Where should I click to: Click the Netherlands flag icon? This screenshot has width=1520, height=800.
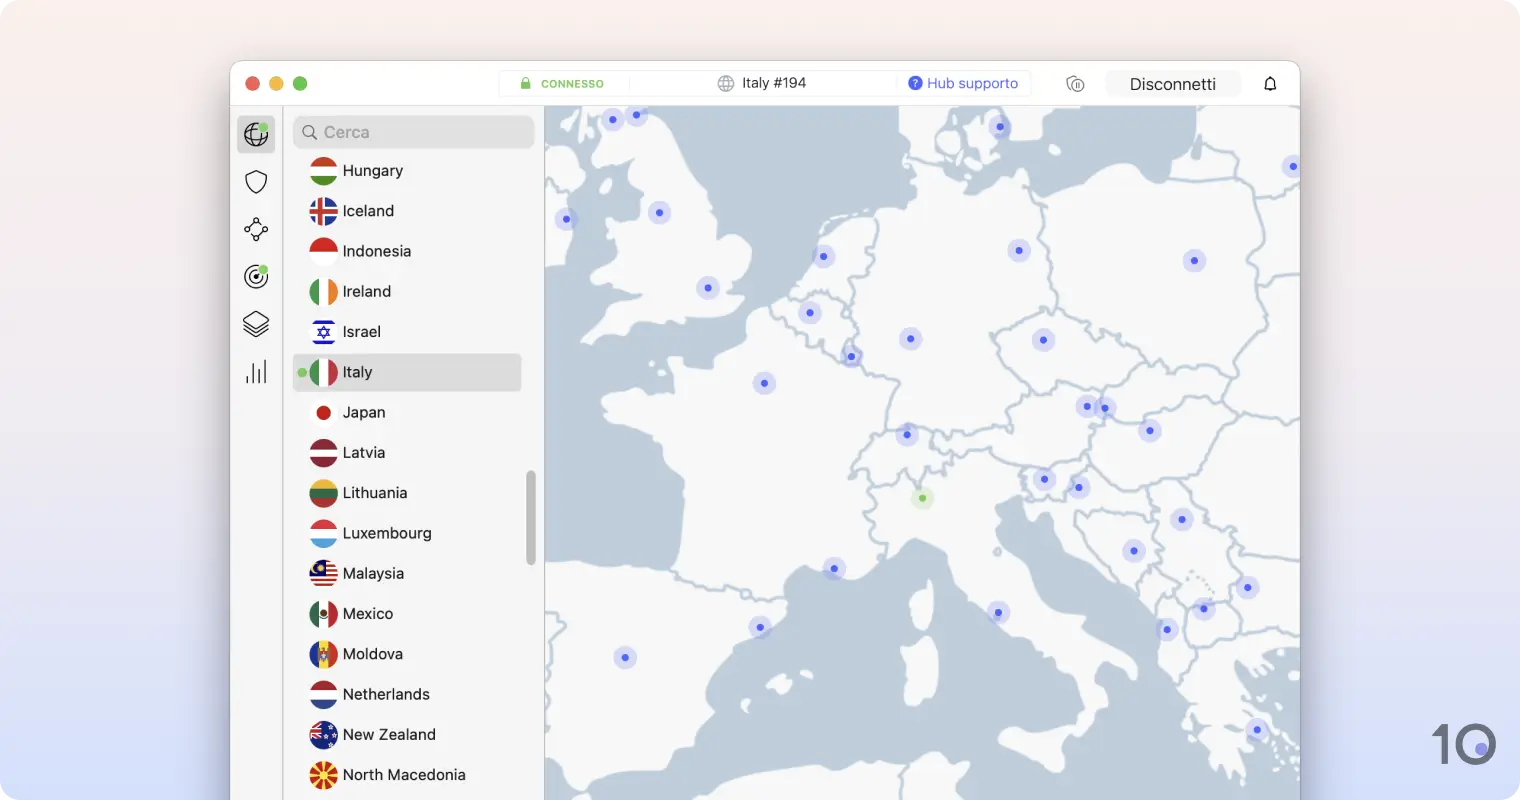click(x=323, y=694)
